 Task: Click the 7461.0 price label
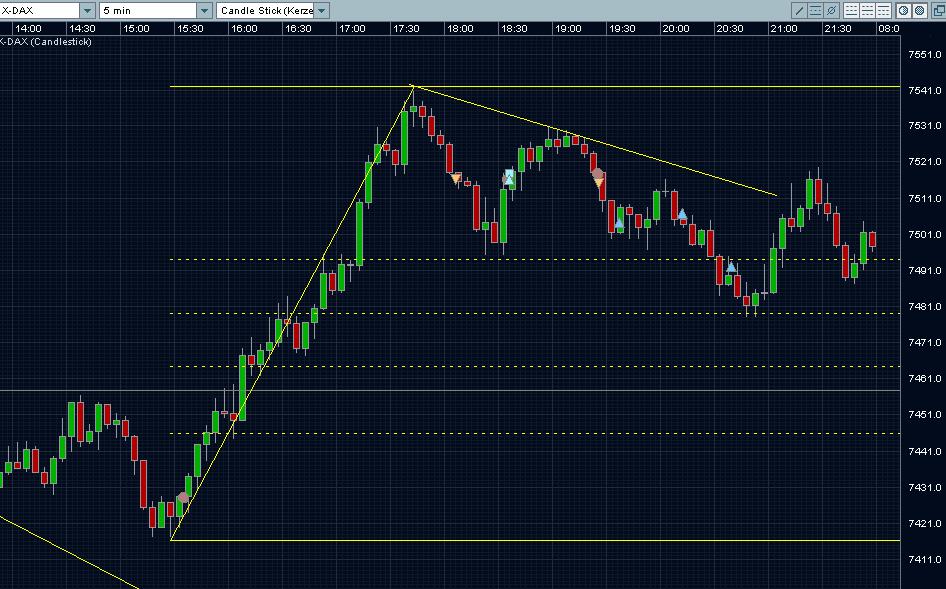point(925,378)
